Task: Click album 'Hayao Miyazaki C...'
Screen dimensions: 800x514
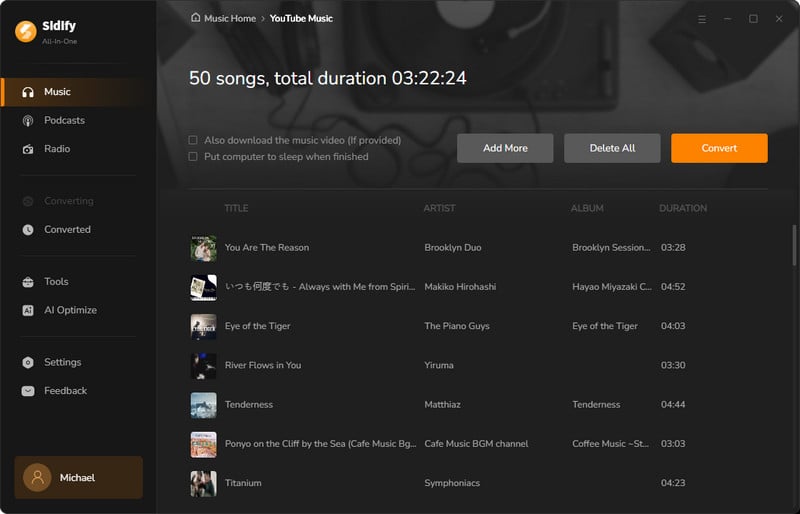Action: 612,287
